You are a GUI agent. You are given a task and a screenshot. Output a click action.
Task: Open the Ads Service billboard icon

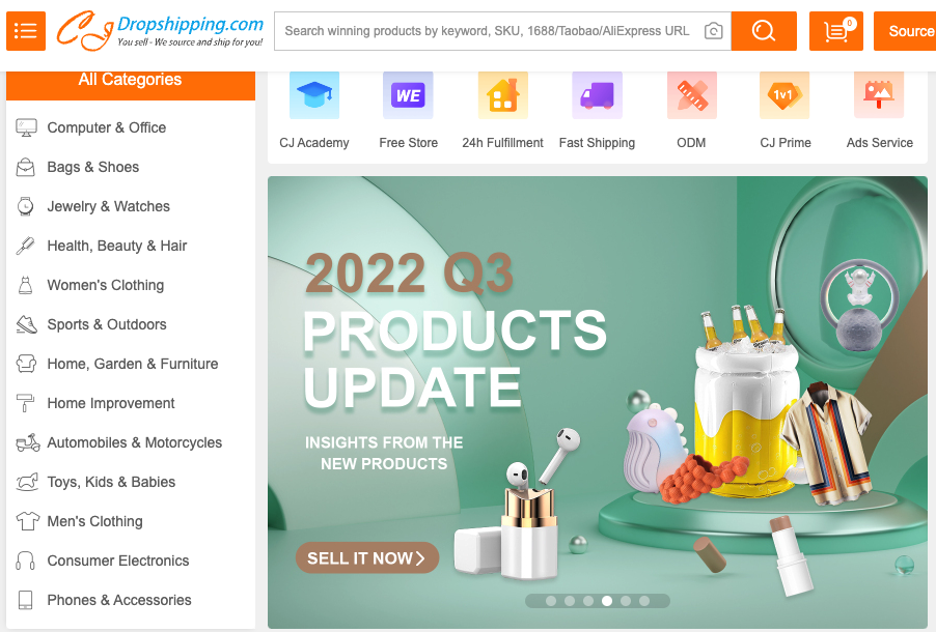pos(879,95)
